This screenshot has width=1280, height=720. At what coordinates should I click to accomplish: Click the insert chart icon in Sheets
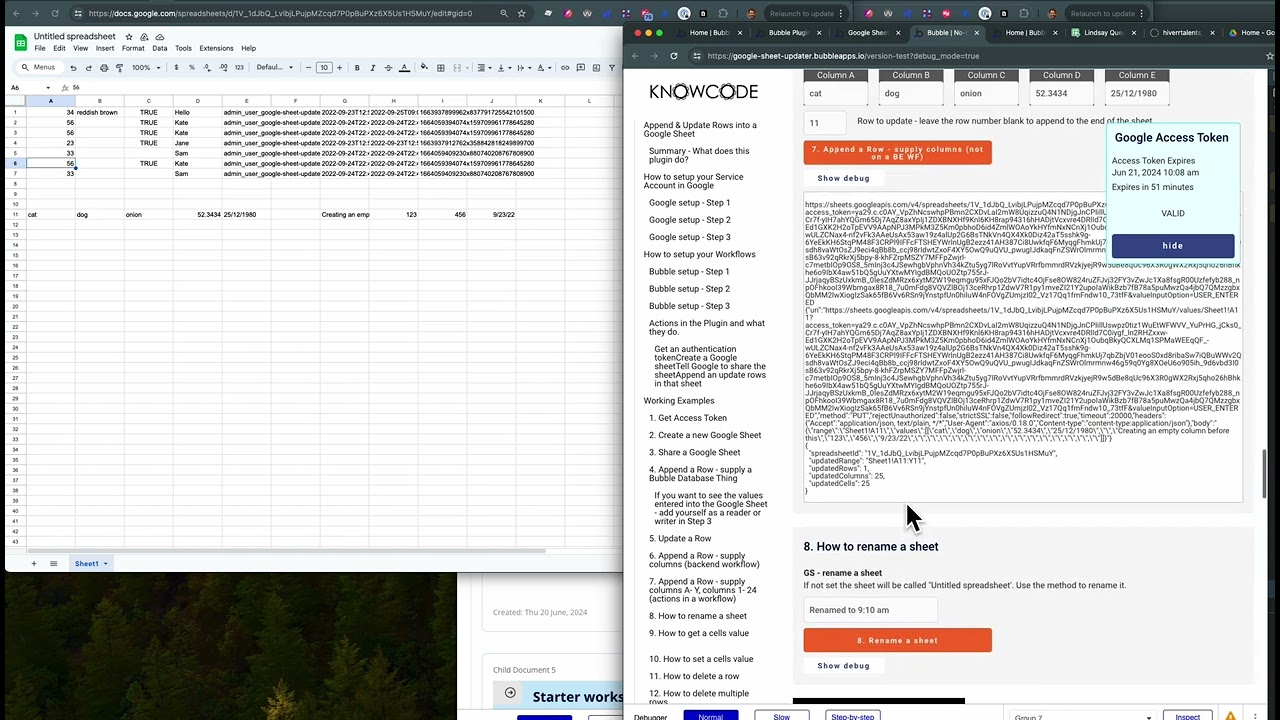[596, 68]
